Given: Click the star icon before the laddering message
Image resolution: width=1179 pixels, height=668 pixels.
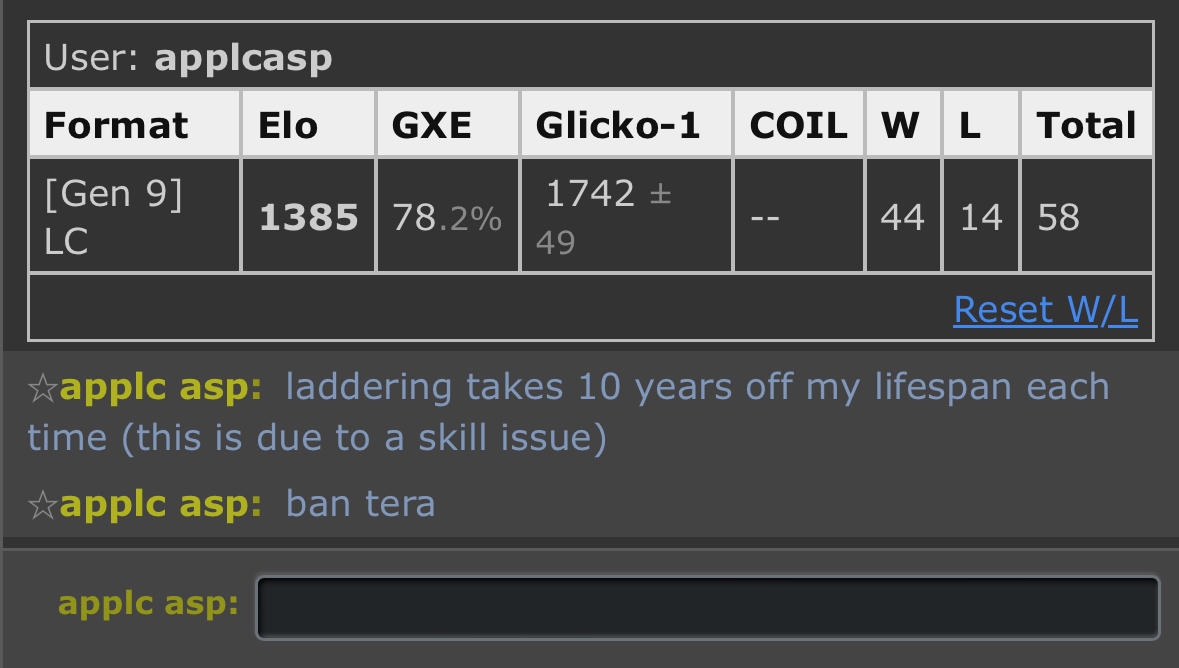Looking at the screenshot, I should click(x=43, y=389).
